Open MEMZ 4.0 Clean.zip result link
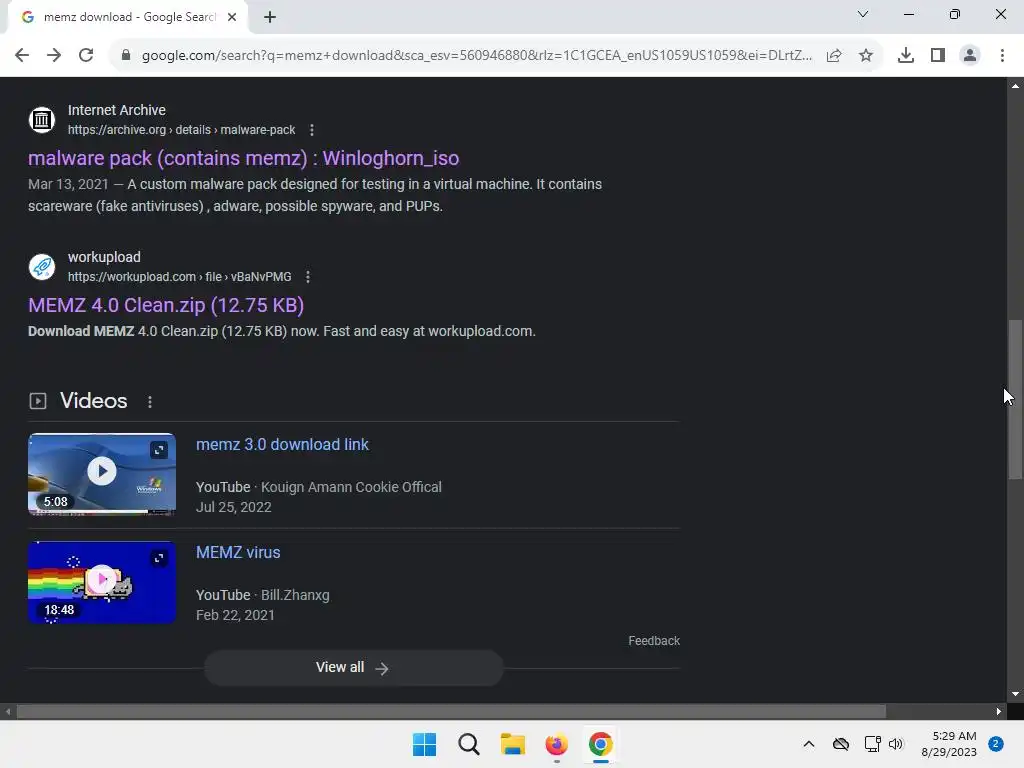 [x=166, y=305]
